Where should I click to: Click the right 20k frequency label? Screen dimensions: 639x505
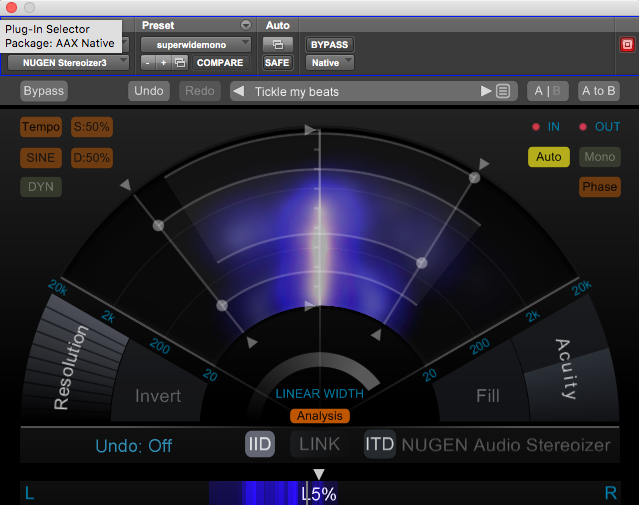pyautogui.click(x=582, y=287)
